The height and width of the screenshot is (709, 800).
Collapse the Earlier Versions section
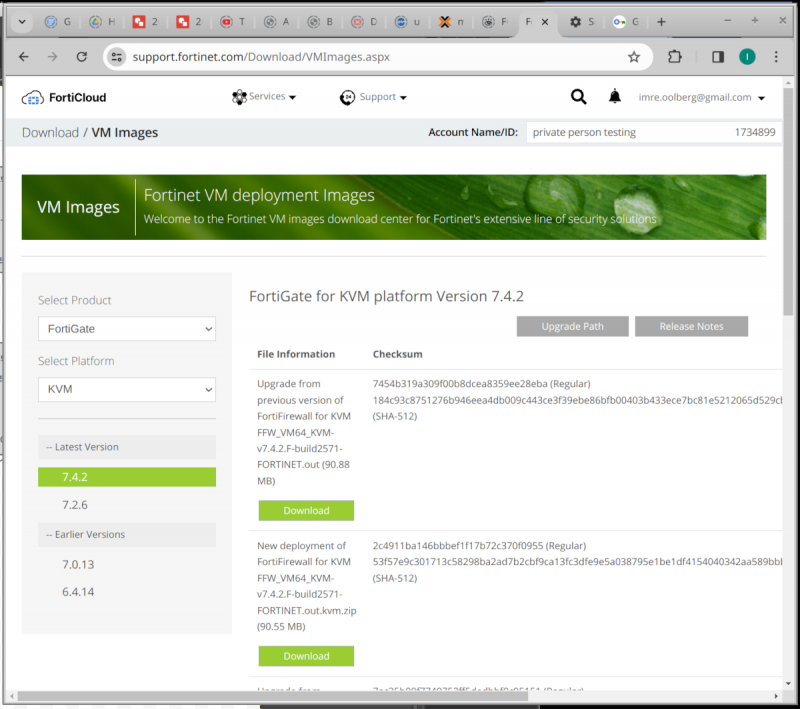coord(127,535)
